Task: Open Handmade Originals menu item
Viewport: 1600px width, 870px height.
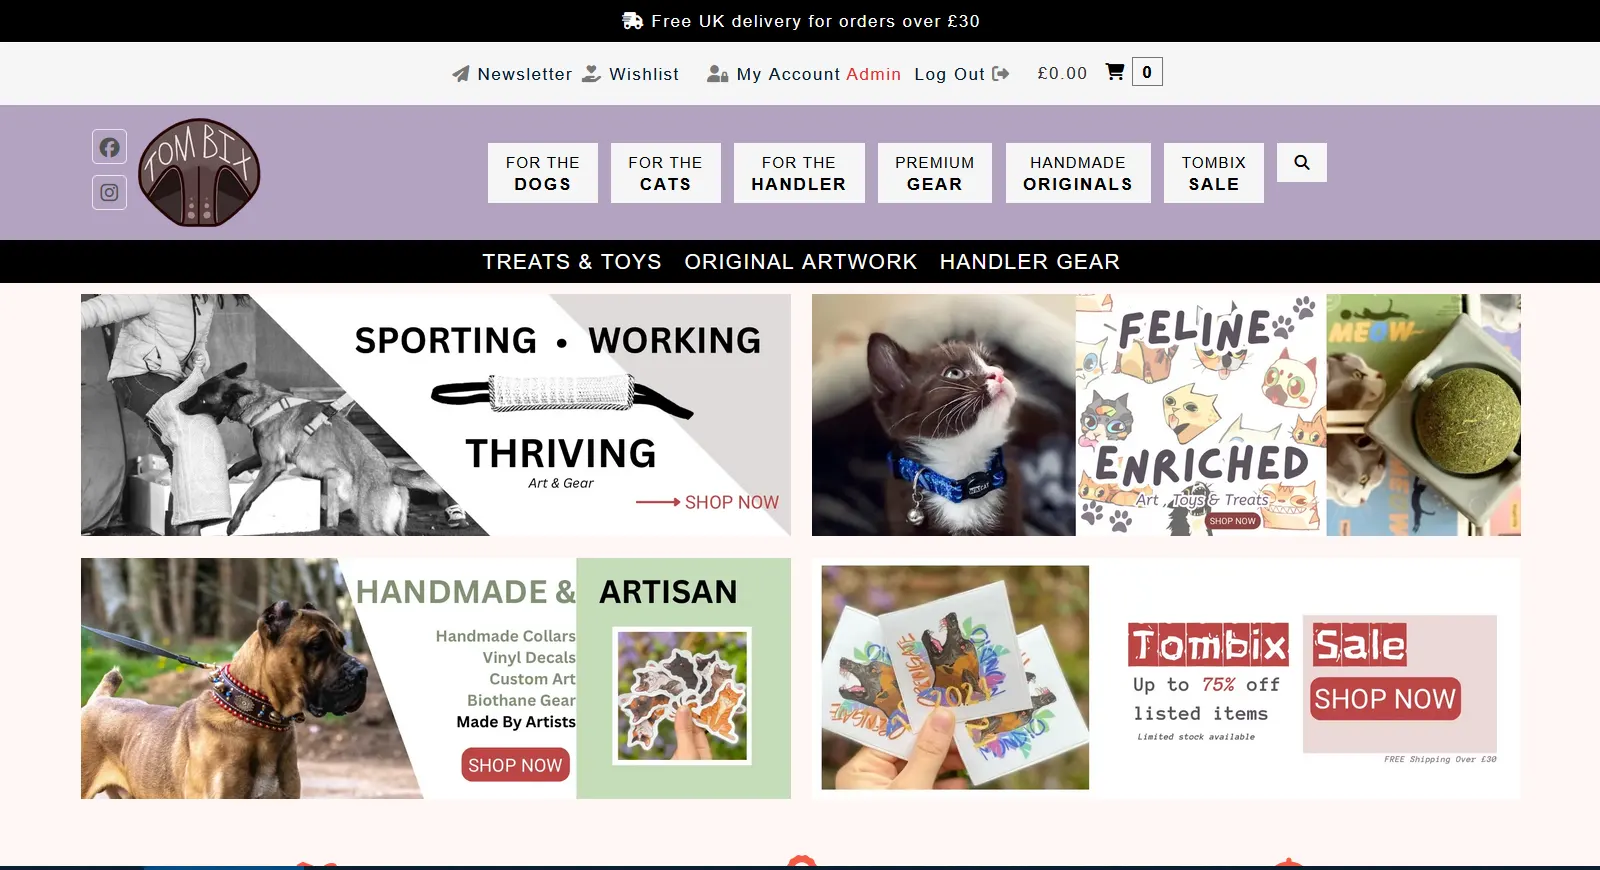Action: 1078,173
